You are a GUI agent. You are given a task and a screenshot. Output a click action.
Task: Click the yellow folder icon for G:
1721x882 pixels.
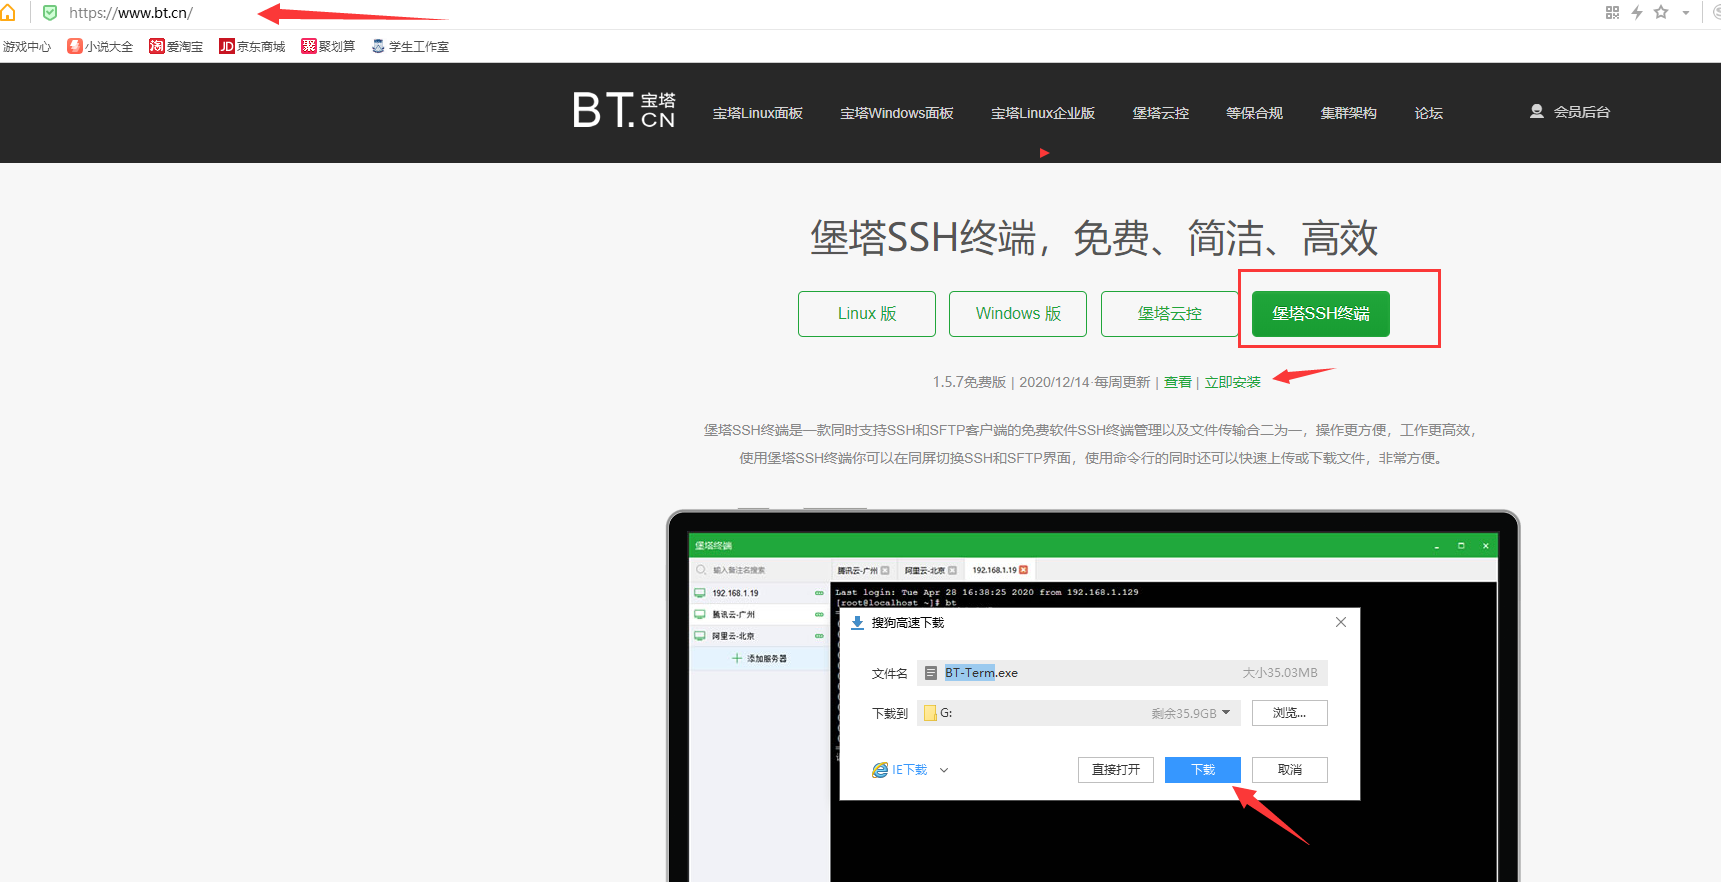pos(930,713)
